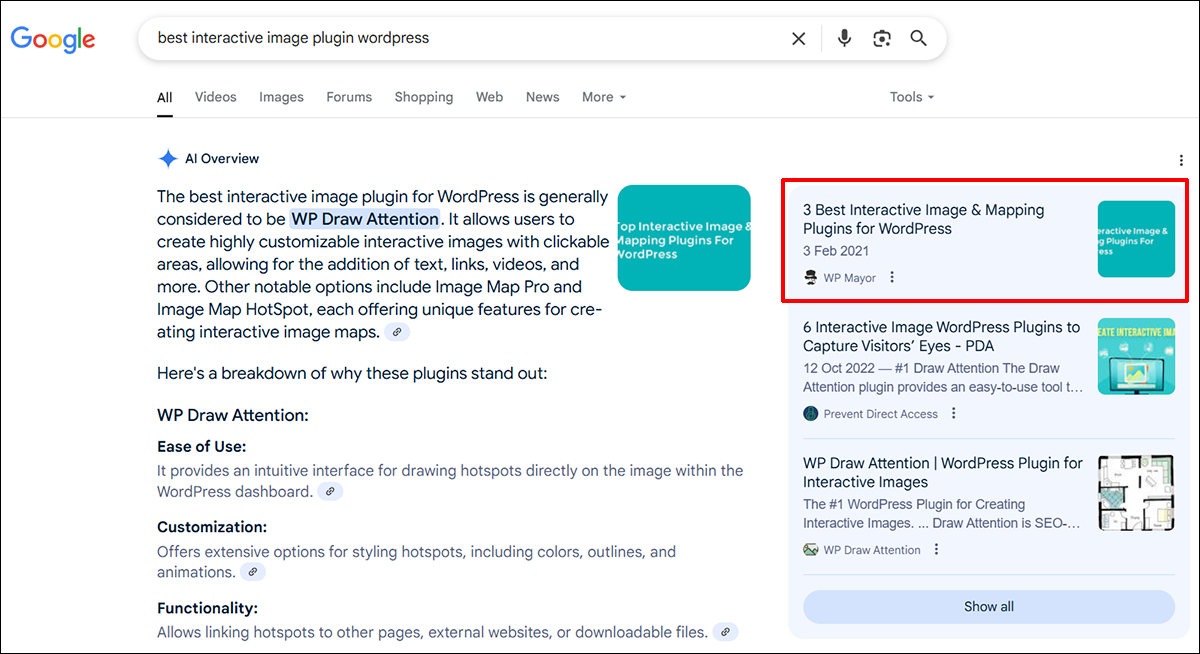Switch to the Web tab
The height and width of the screenshot is (654, 1200).
489,97
